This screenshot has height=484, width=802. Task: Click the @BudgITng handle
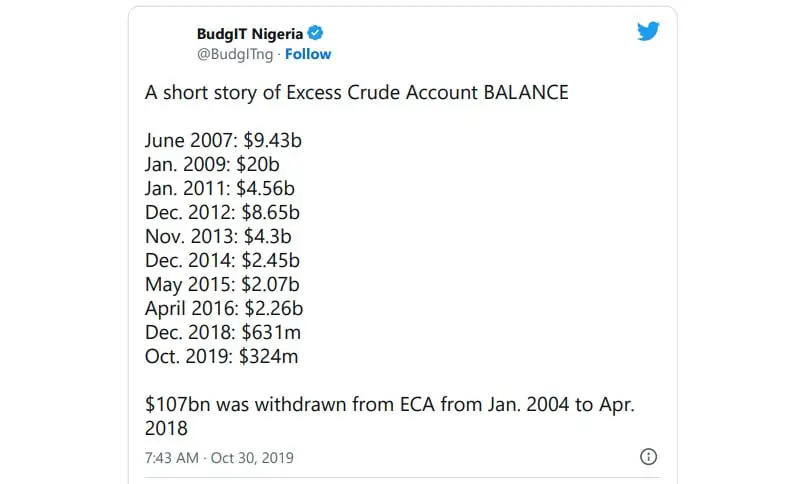pos(235,54)
